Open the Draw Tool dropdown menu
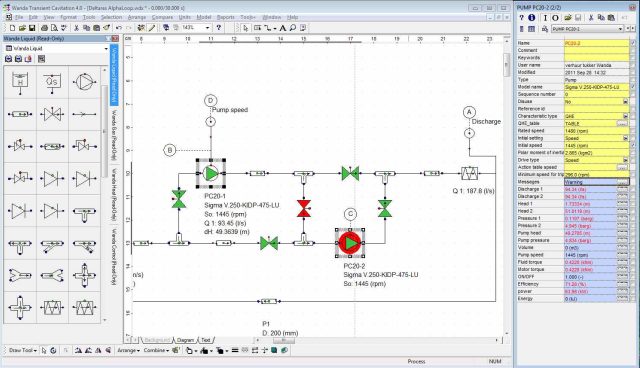The width and height of the screenshot is (640, 368). (x=23, y=350)
